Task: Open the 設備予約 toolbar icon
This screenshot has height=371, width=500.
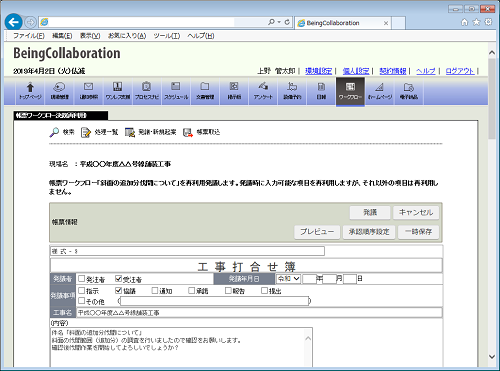Action: 292,91
